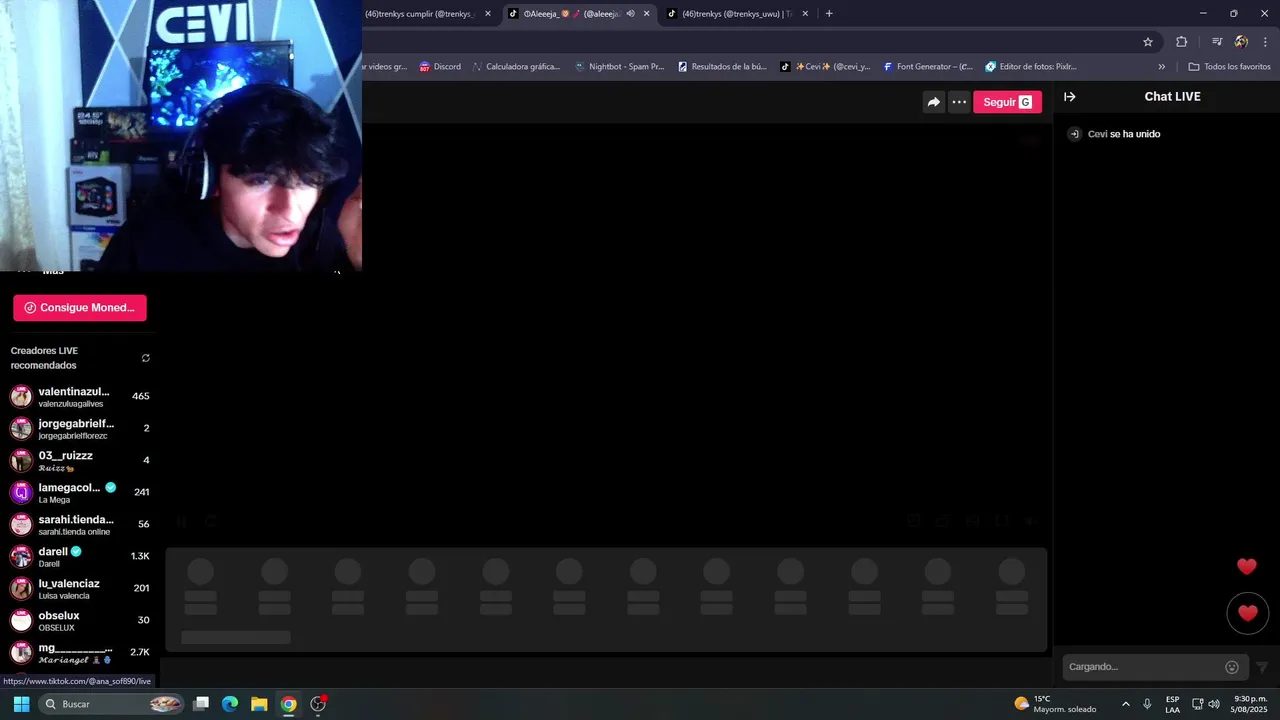Click obselux avatar thumbnail

click(x=21, y=620)
